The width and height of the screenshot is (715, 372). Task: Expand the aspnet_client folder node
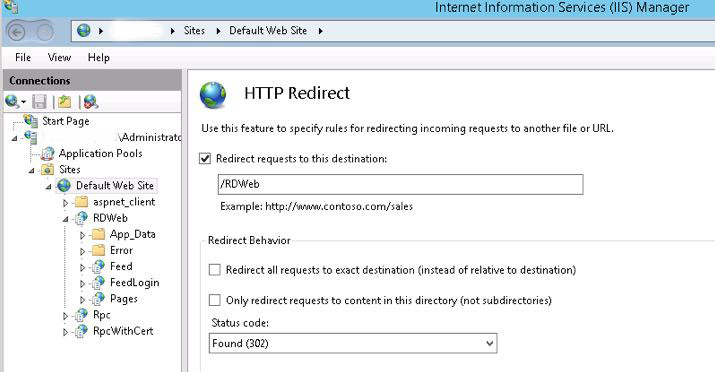click(x=65, y=202)
